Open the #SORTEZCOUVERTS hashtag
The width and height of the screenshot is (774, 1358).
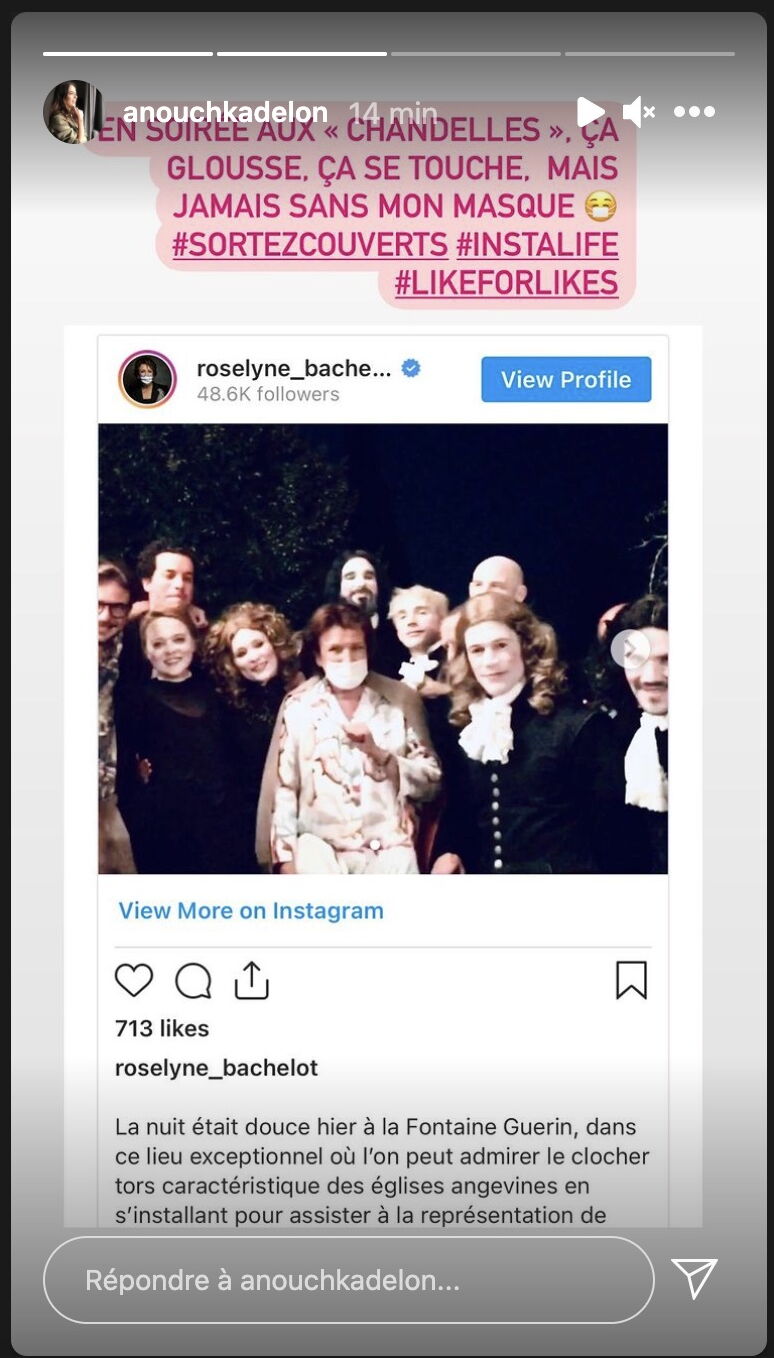click(310, 244)
